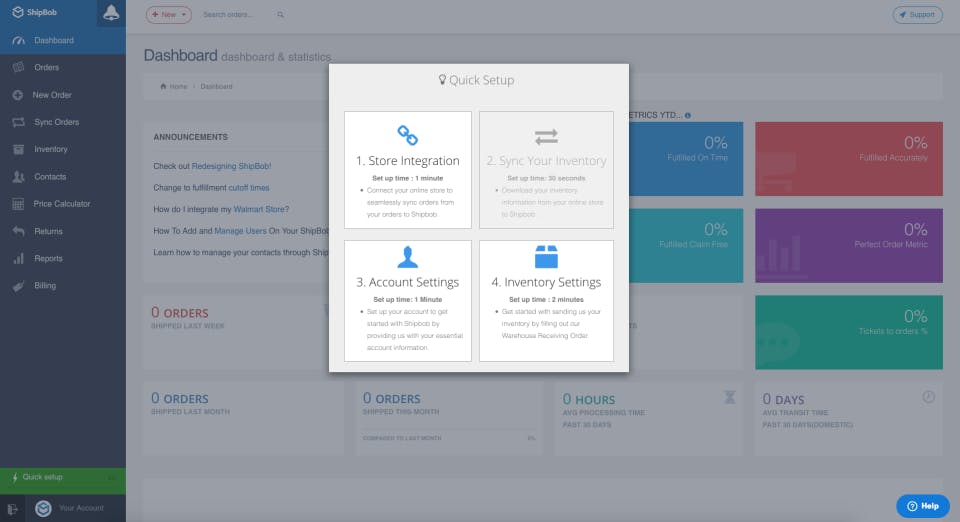Screen dimensions: 960x522
Task: Open Inventory Settings box icon
Action: click(546, 257)
